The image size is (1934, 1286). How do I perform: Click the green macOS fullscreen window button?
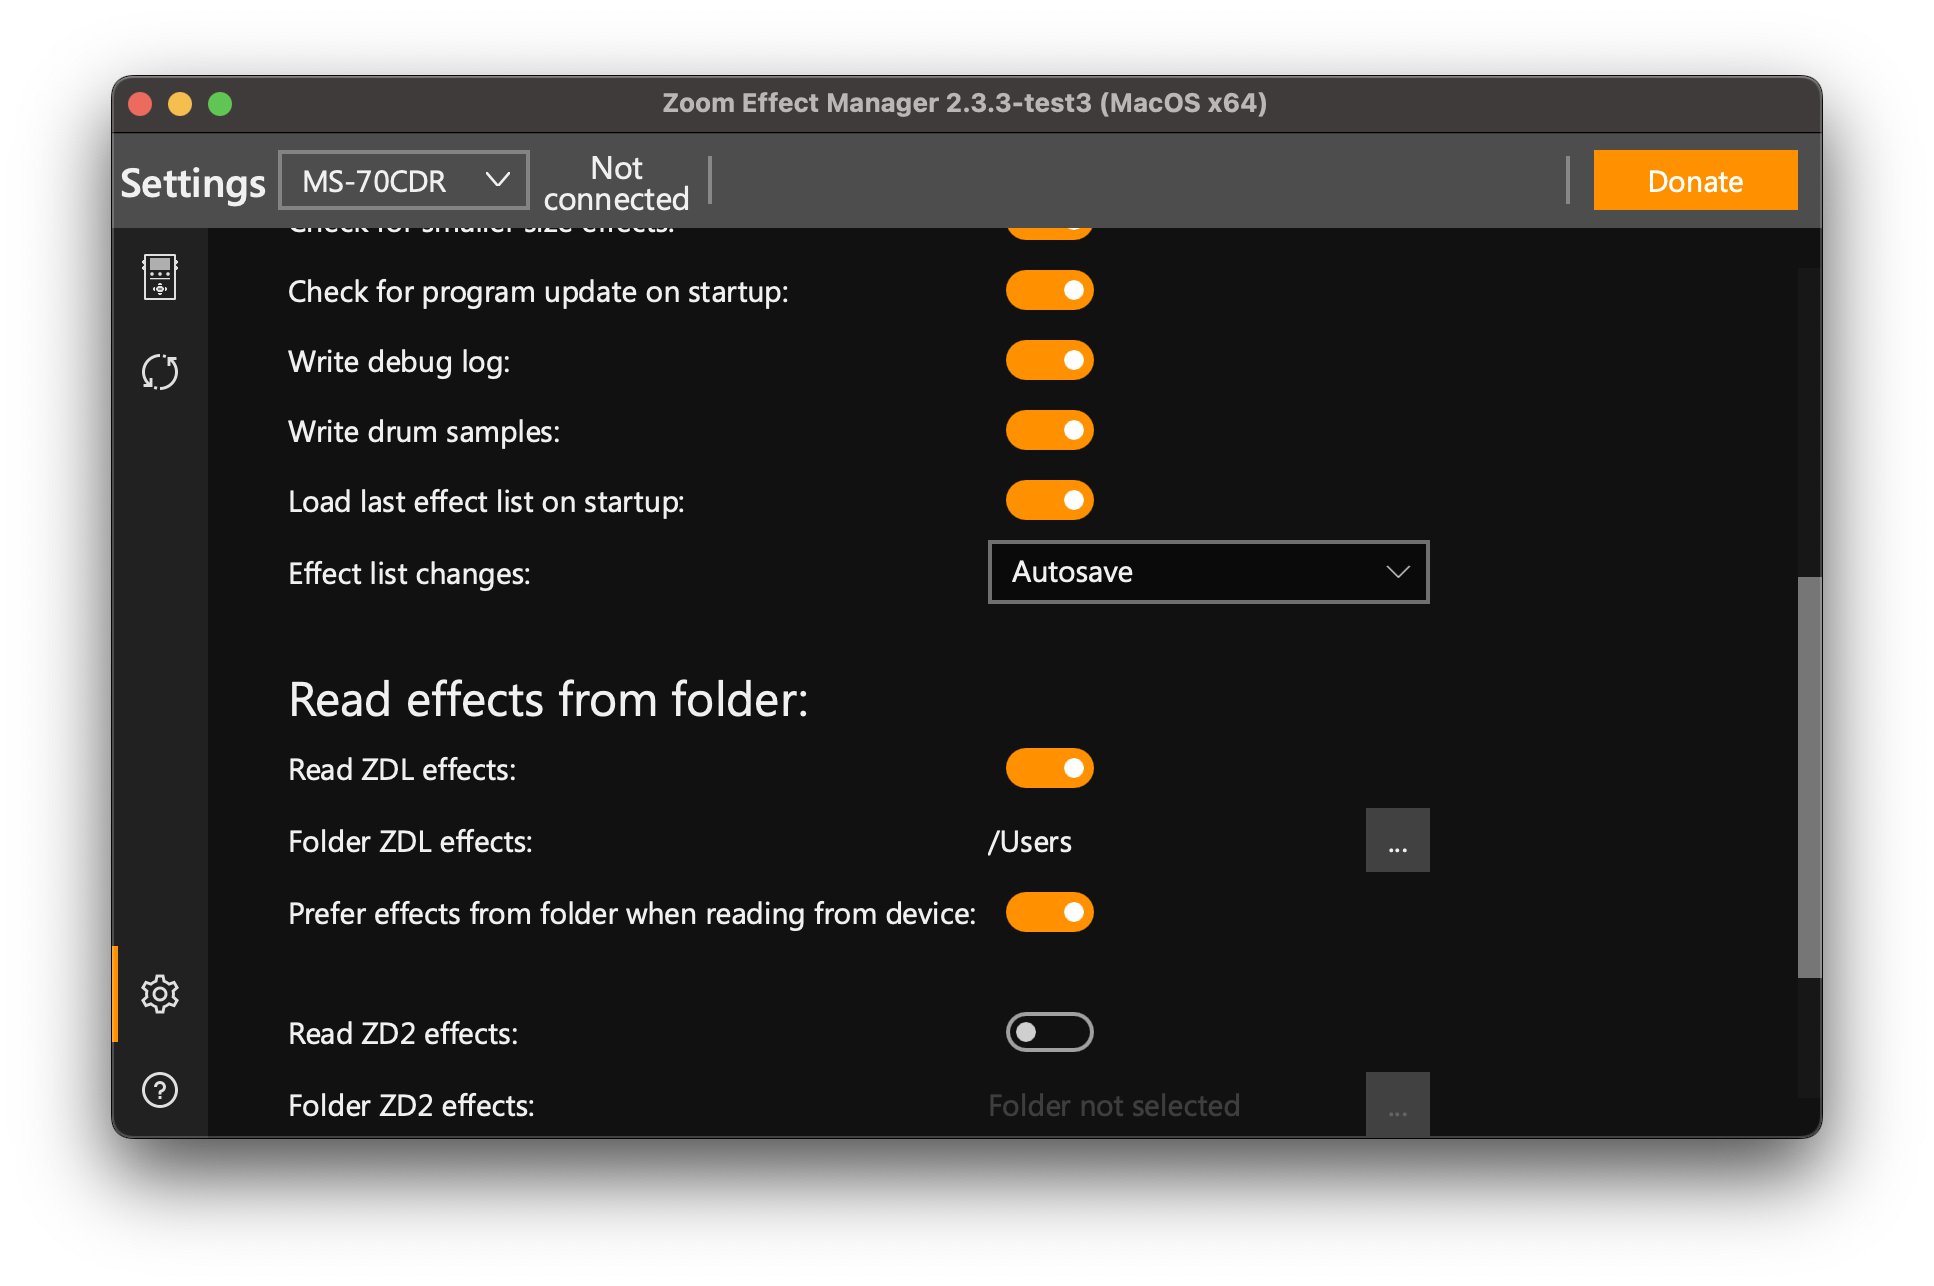pyautogui.click(x=220, y=104)
